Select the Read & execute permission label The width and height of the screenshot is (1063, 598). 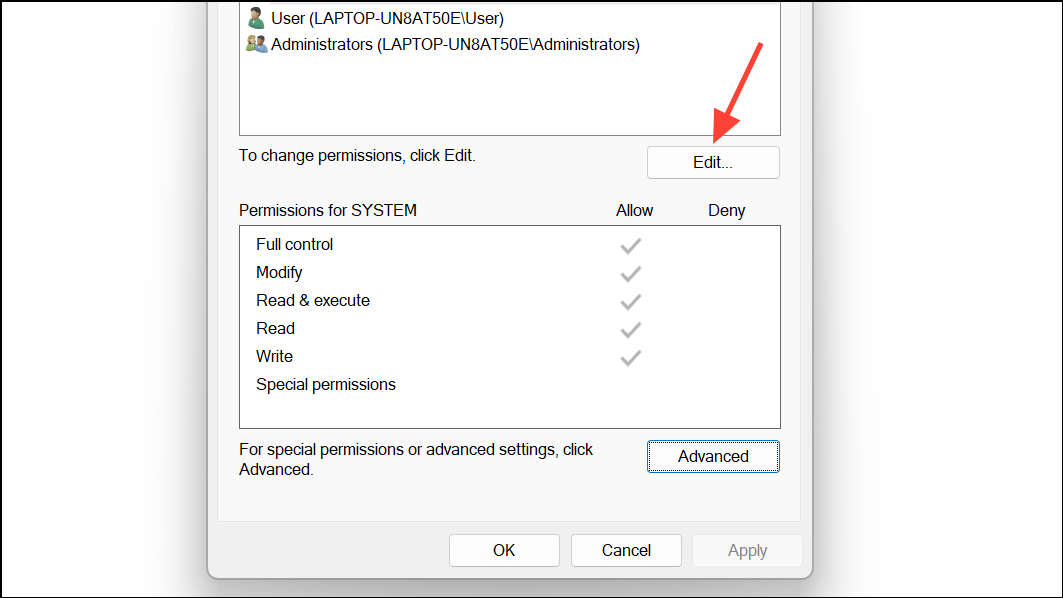click(313, 300)
